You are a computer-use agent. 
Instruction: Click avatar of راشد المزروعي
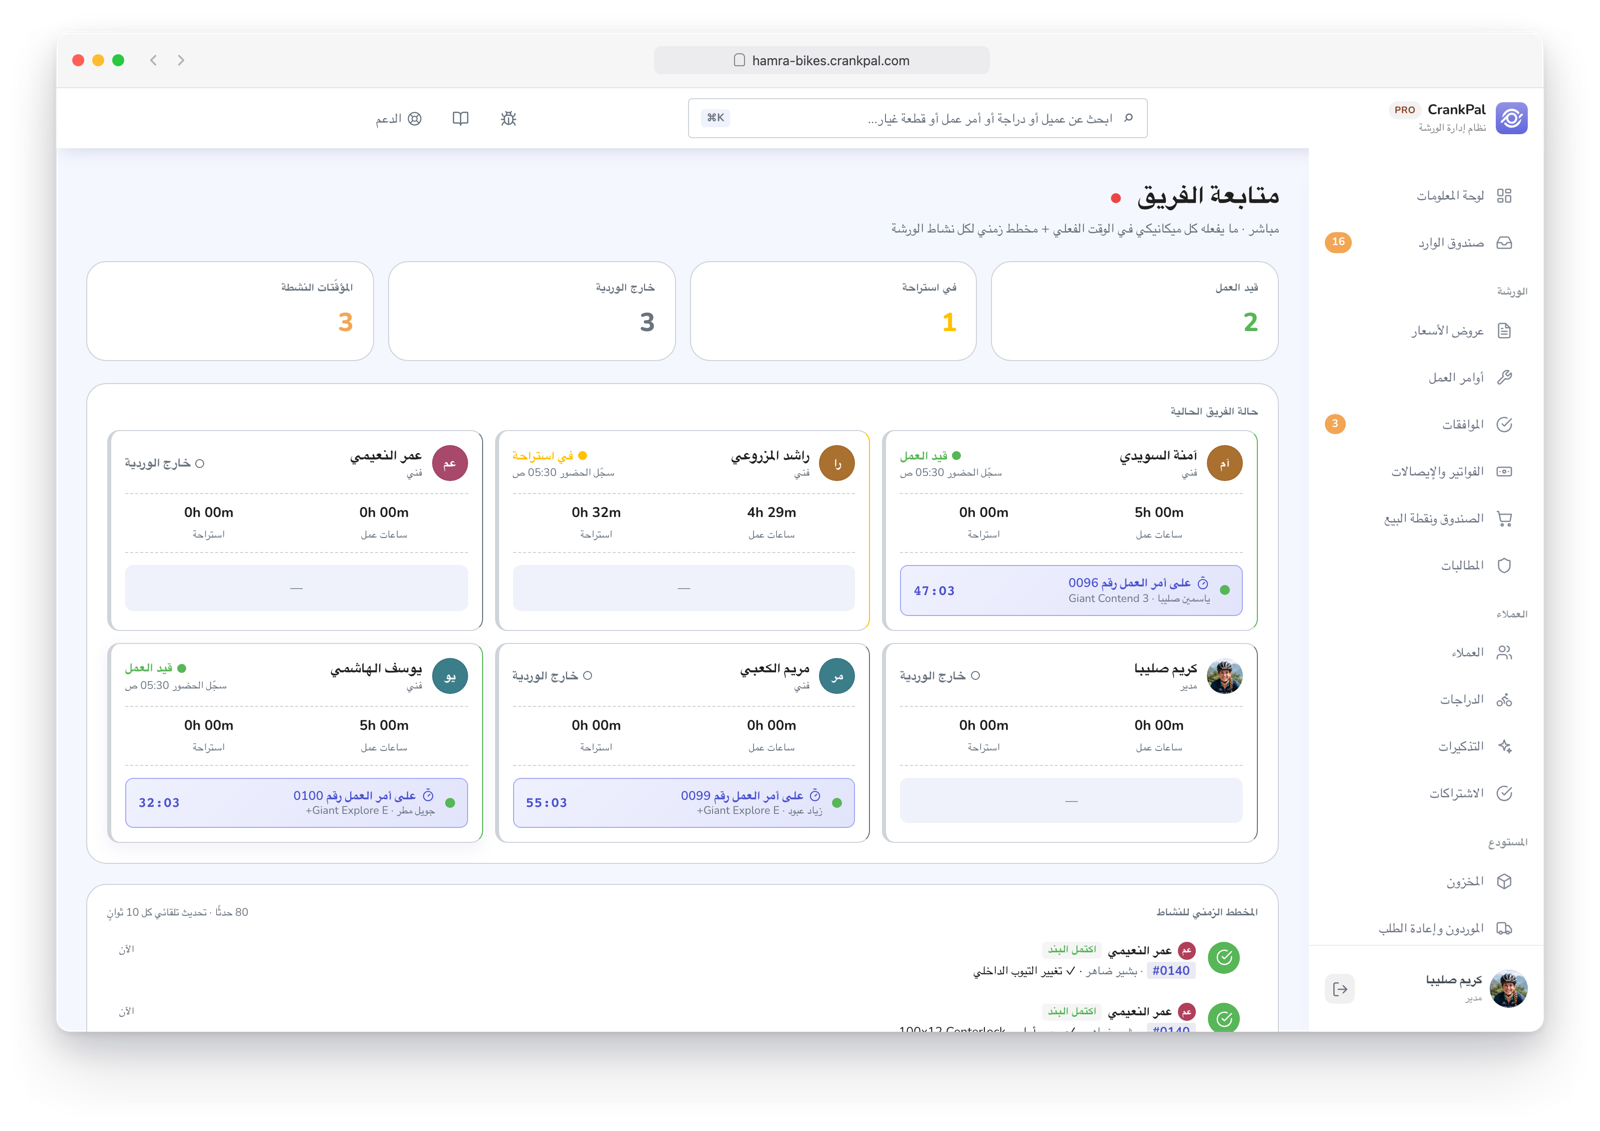pyautogui.click(x=837, y=463)
